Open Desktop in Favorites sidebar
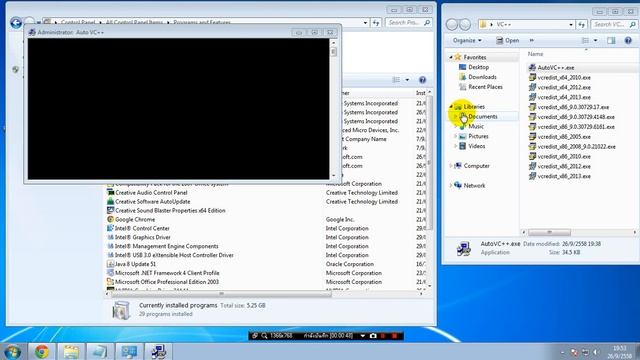Viewport: 640px width, 360px height. point(473,67)
